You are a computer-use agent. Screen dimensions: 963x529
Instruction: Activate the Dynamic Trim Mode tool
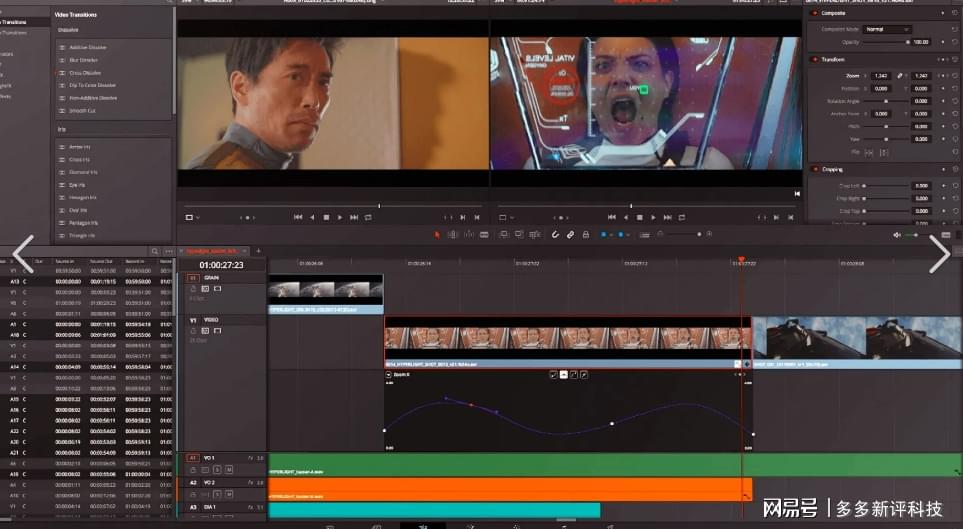[469, 235]
